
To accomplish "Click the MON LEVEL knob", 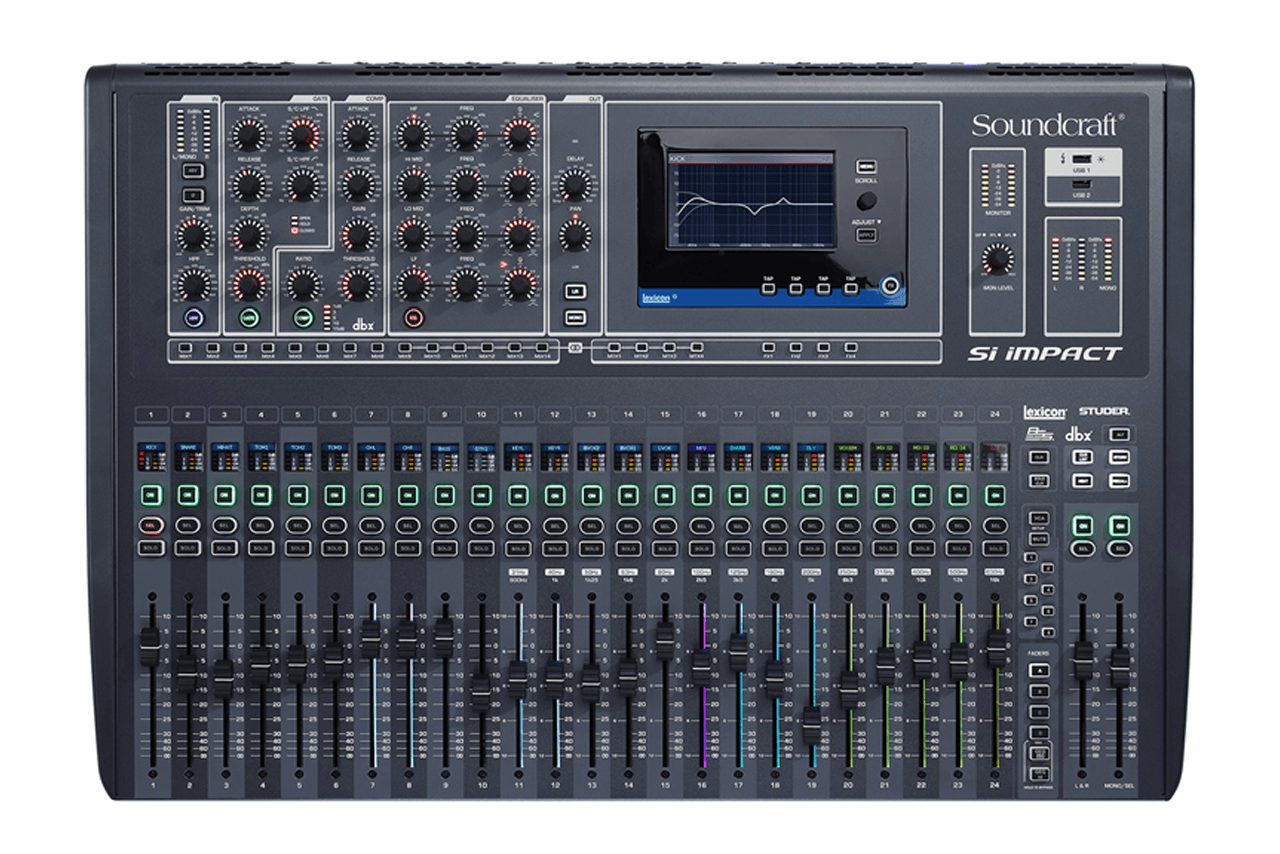I will pyautogui.click(x=996, y=259).
